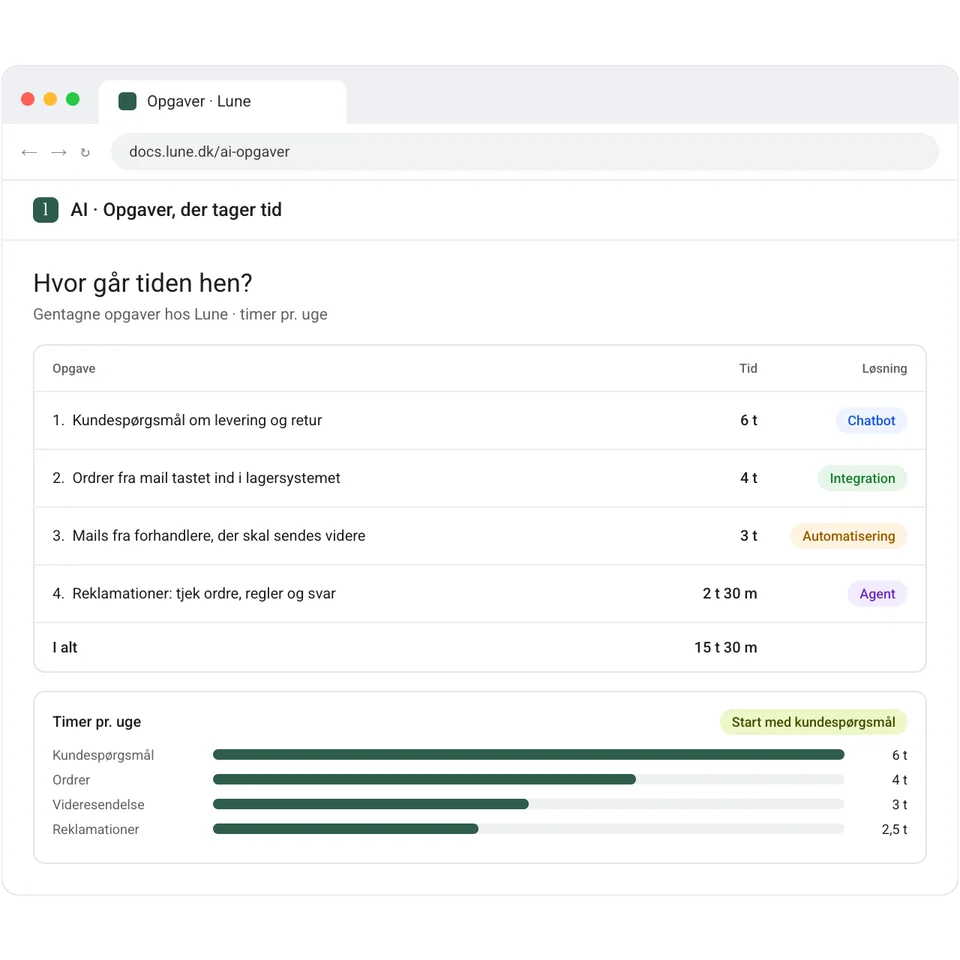Click the Timer pr. uge chart title

[x=97, y=722]
